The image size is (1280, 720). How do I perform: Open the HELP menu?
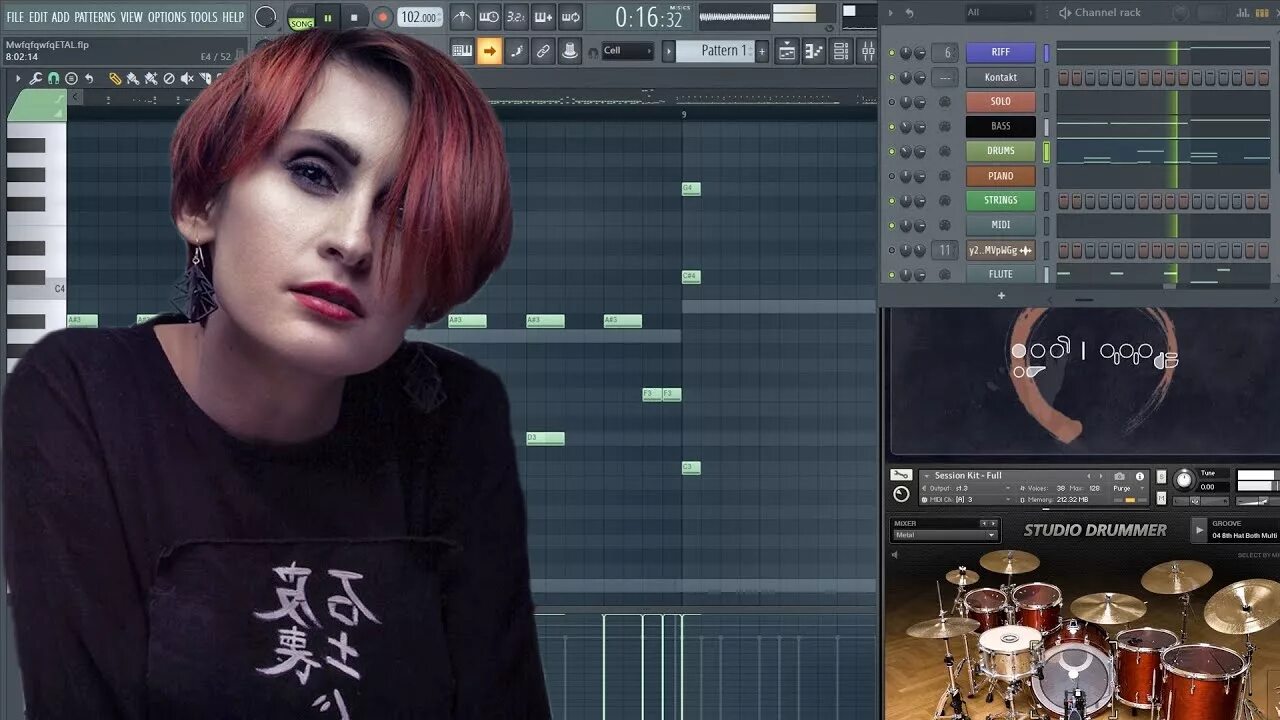point(233,17)
